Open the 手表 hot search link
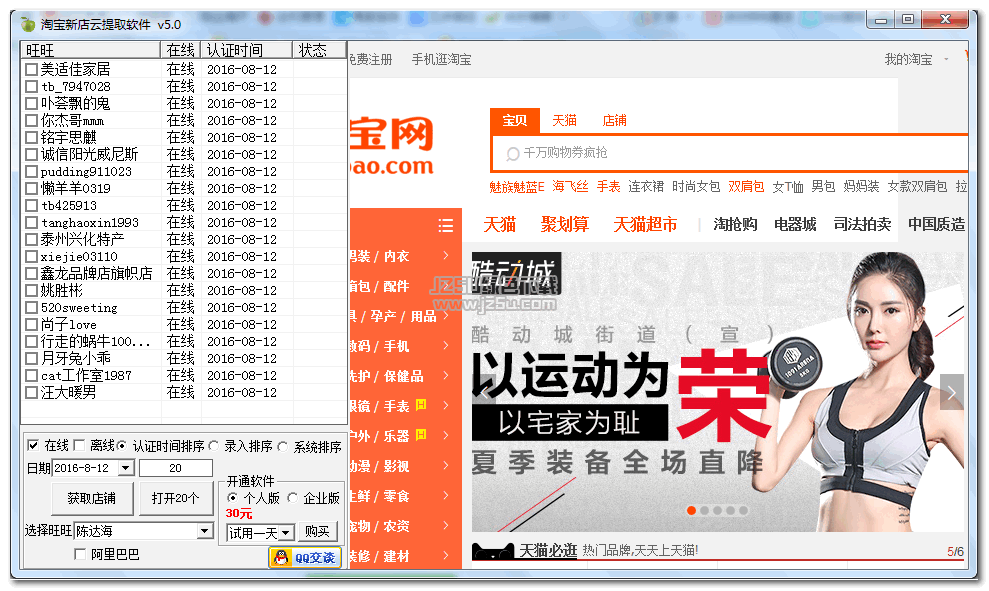 (x=609, y=187)
